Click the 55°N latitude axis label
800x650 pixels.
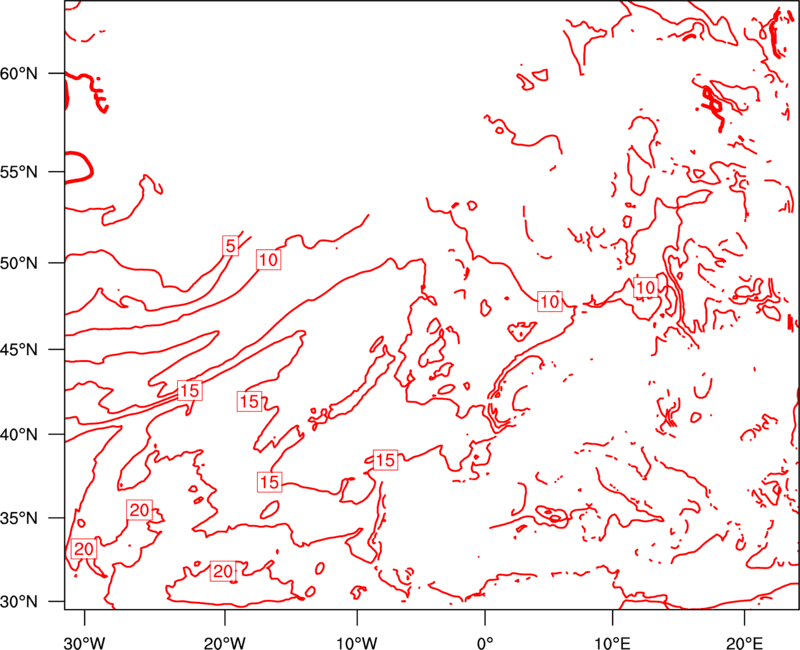pyautogui.click(x=19, y=172)
